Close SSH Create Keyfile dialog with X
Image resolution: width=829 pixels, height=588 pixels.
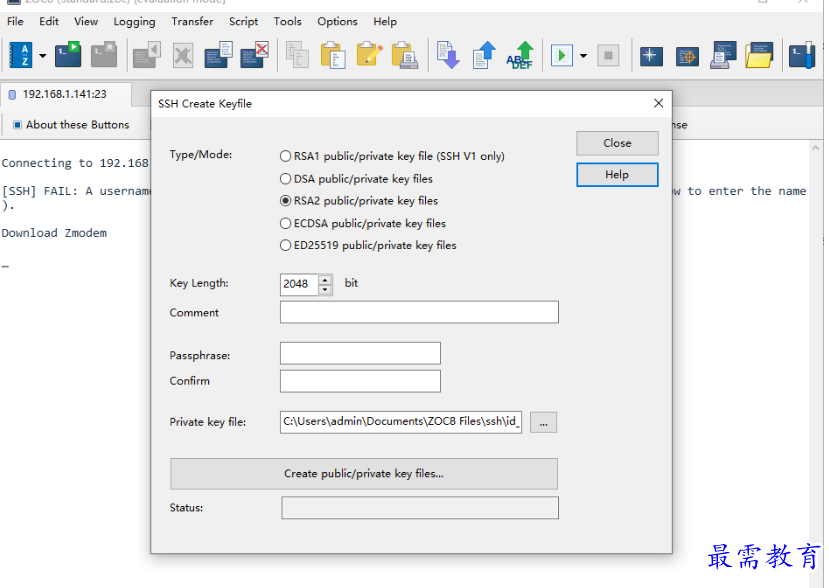click(658, 103)
